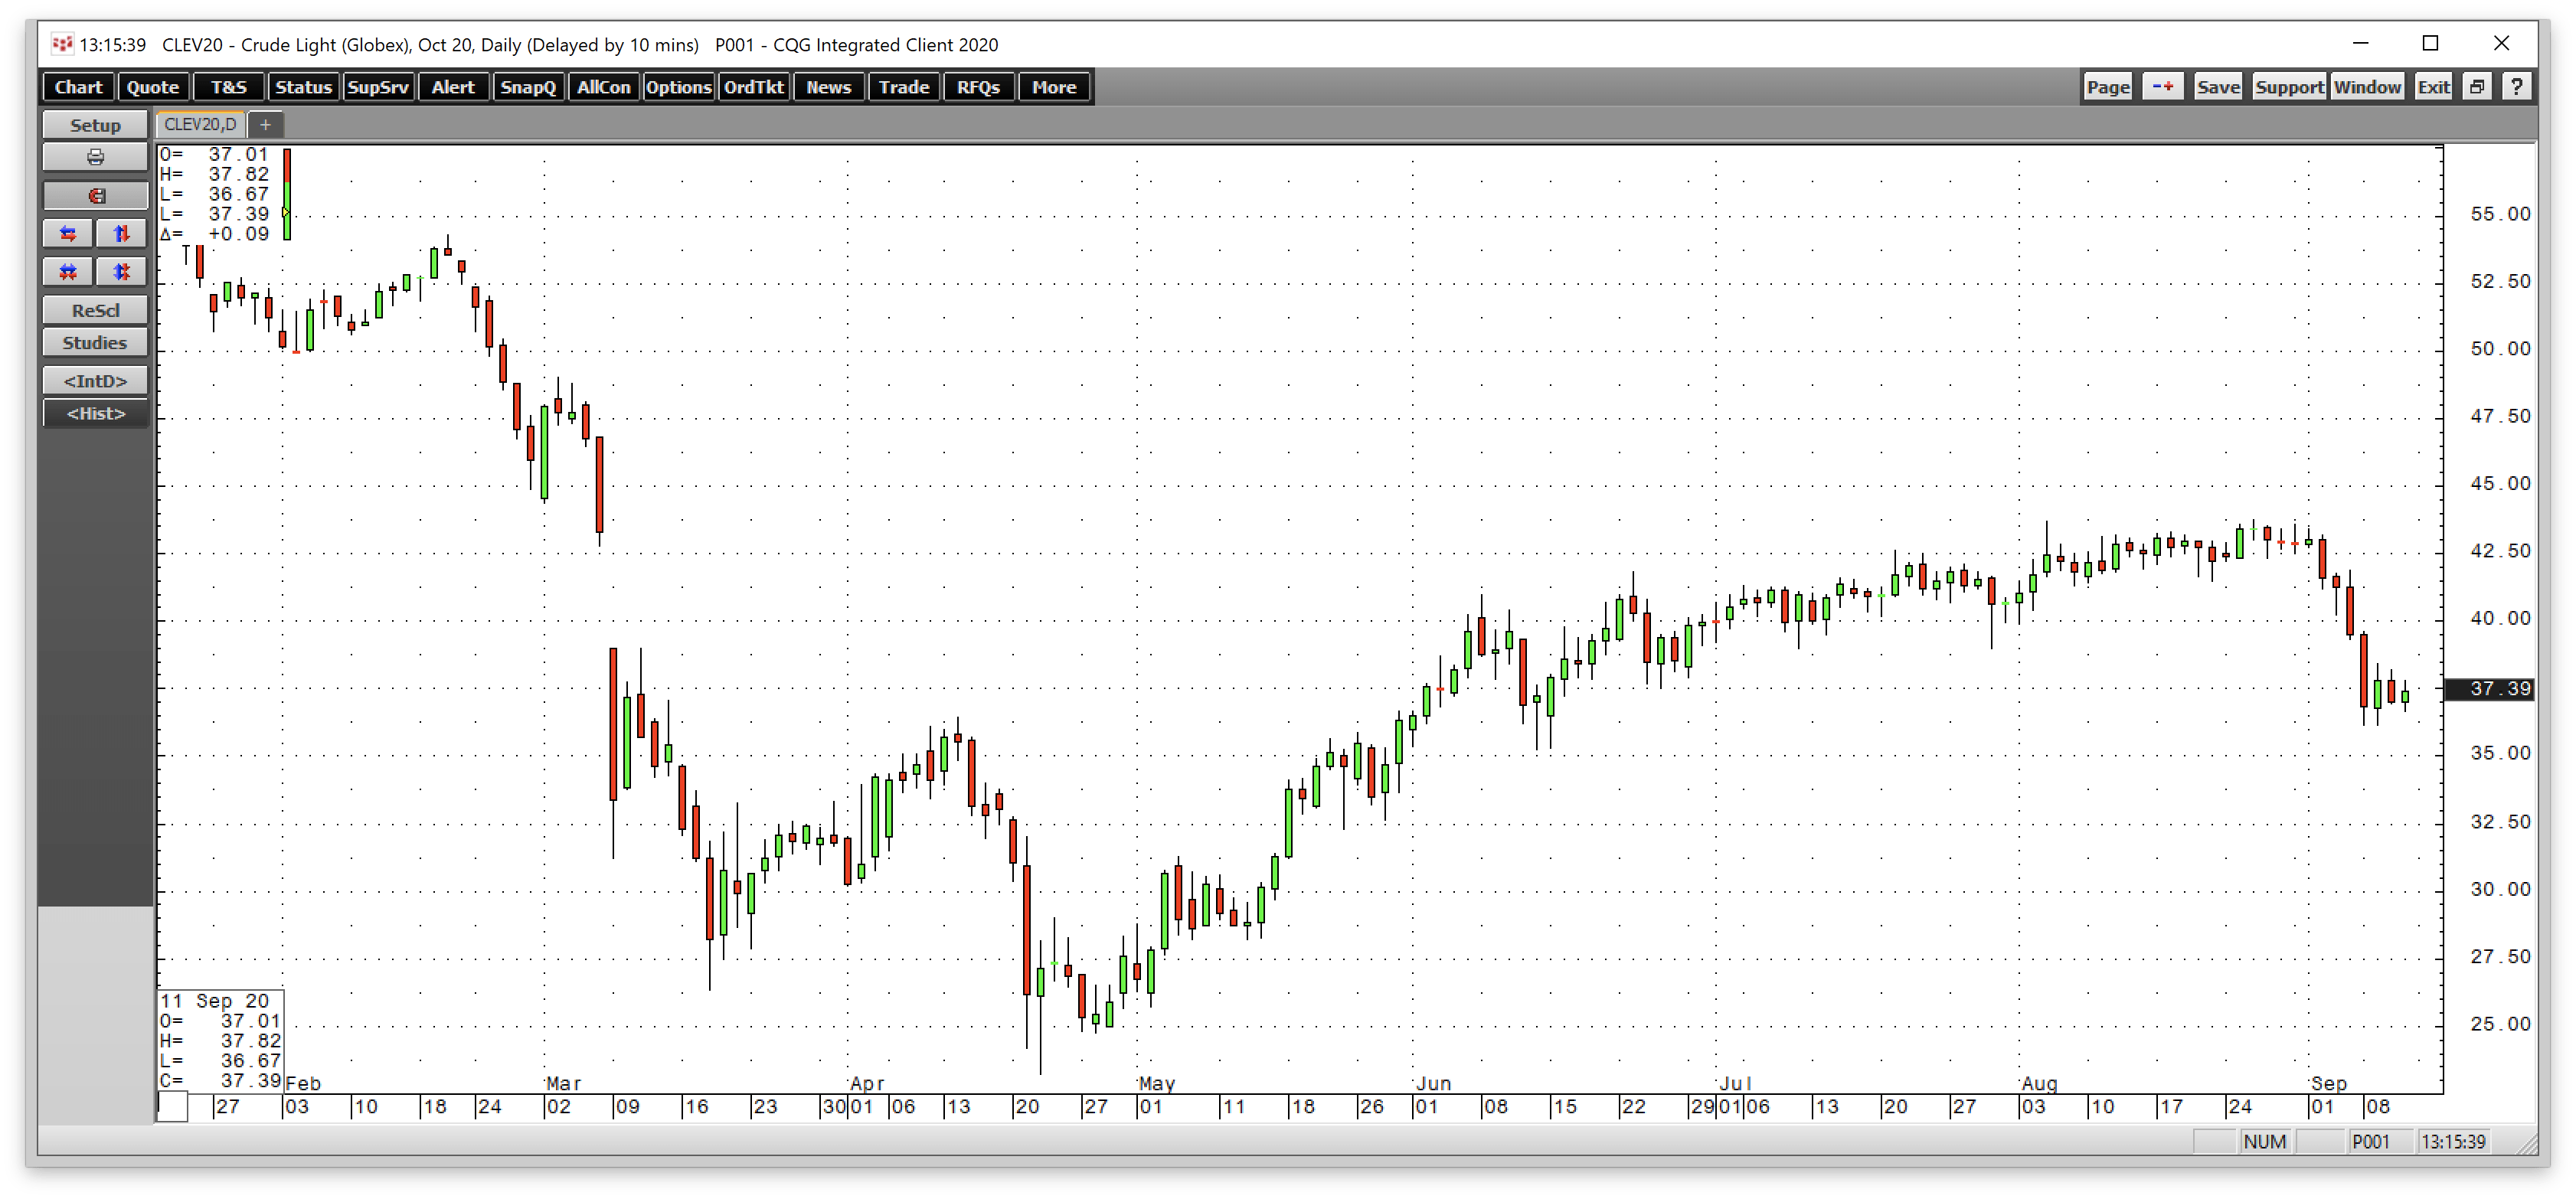
Task: Click the Mar month label on time axis
Action: [563, 1083]
